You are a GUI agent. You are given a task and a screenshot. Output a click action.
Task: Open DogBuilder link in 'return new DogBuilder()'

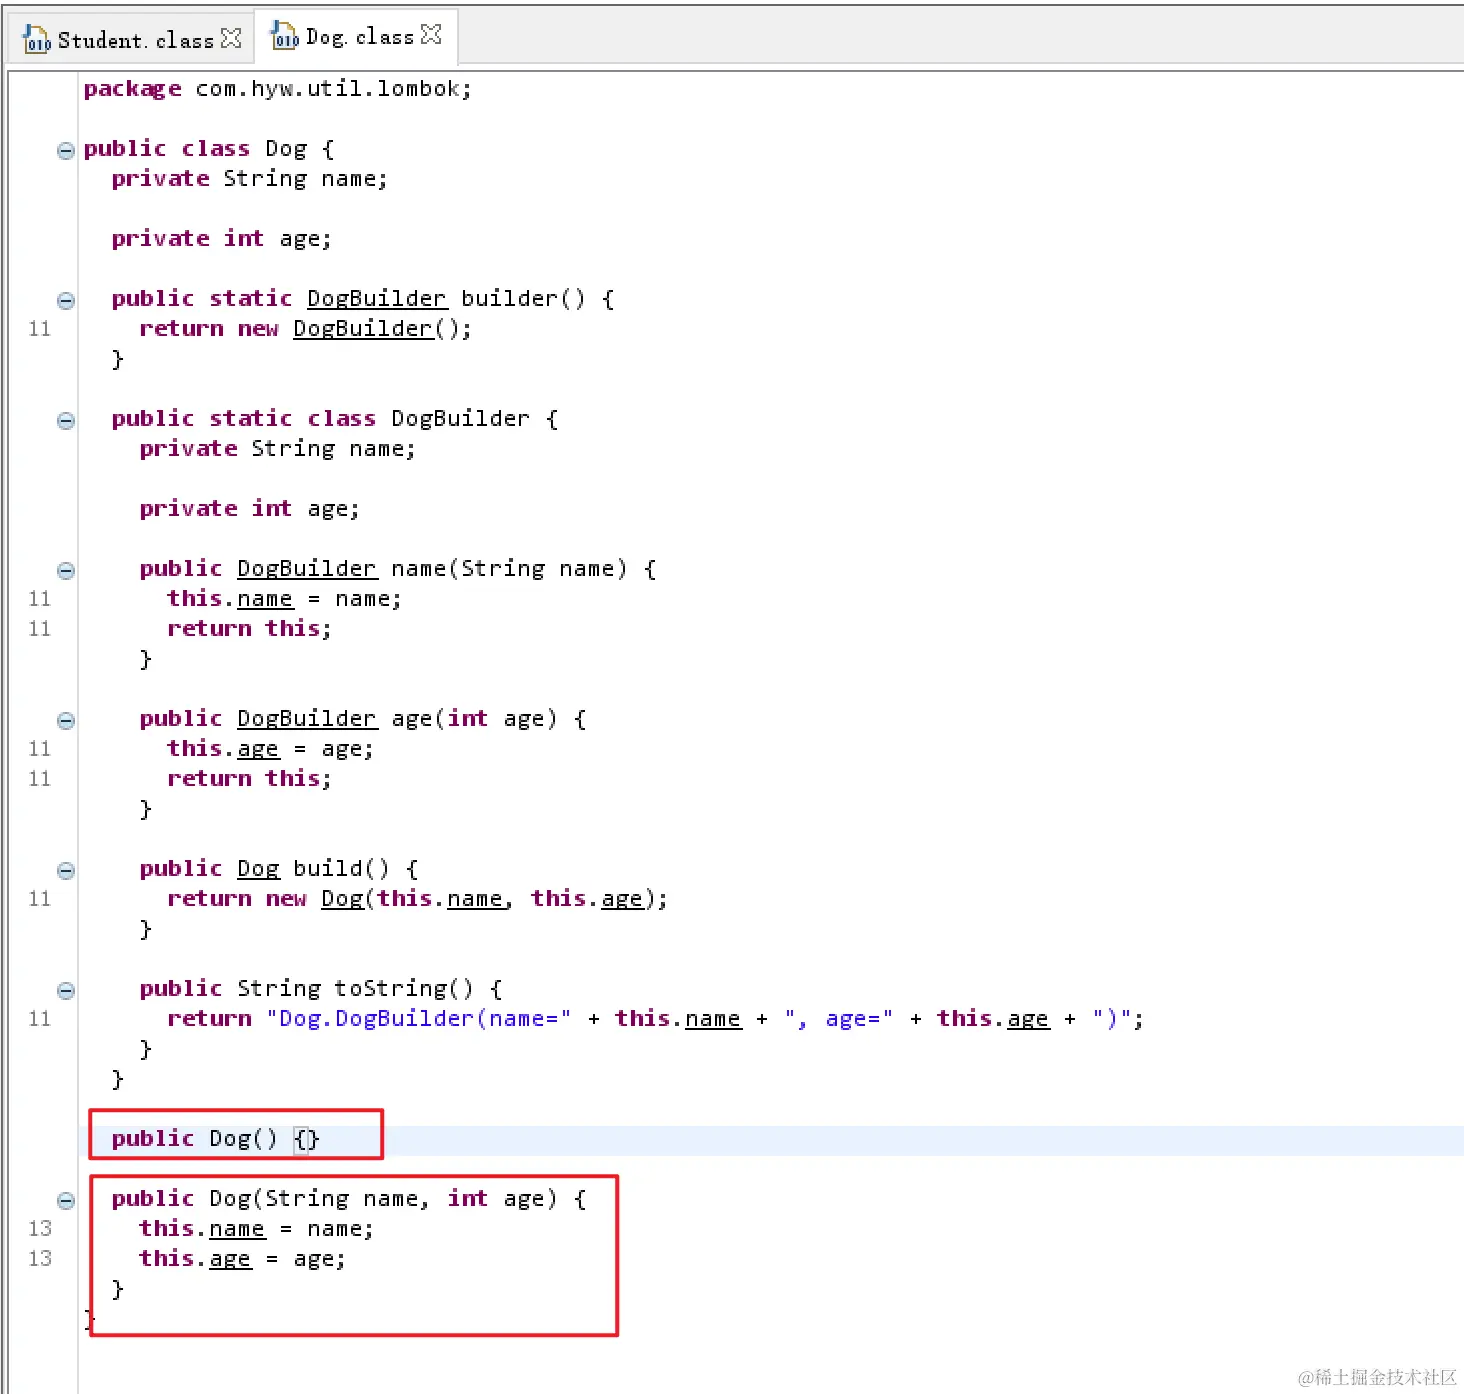pyautogui.click(x=363, y=329)
